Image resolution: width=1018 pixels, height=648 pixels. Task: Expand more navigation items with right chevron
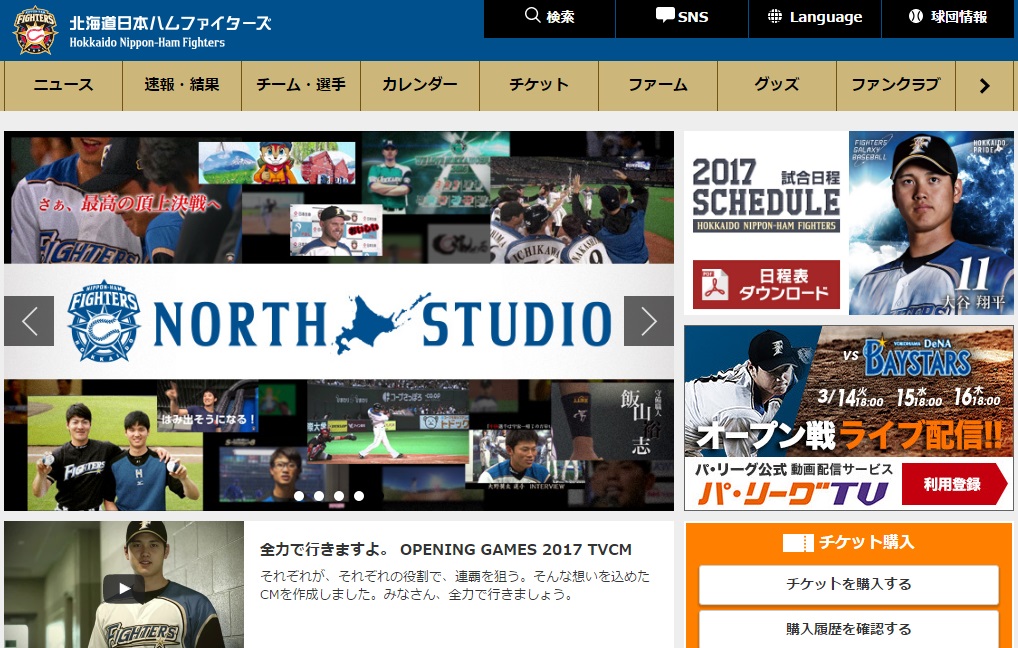pos(984,86)
